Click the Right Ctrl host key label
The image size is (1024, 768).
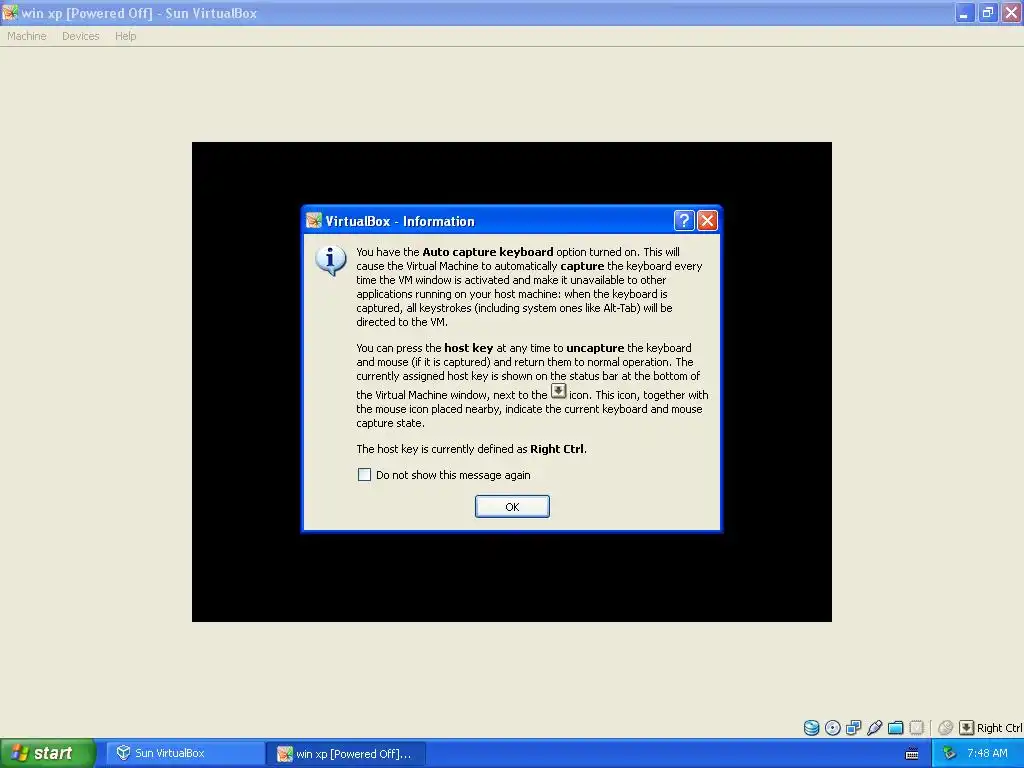(999, 728)
